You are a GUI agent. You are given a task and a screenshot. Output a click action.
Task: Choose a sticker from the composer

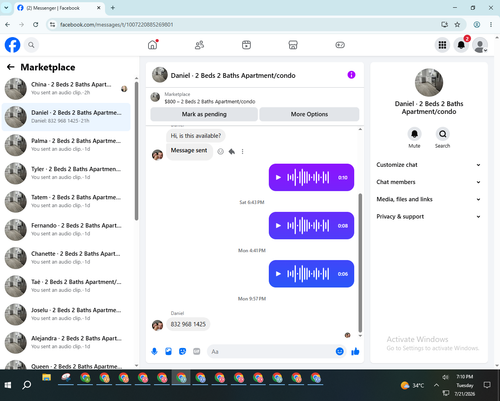point(182,351)
